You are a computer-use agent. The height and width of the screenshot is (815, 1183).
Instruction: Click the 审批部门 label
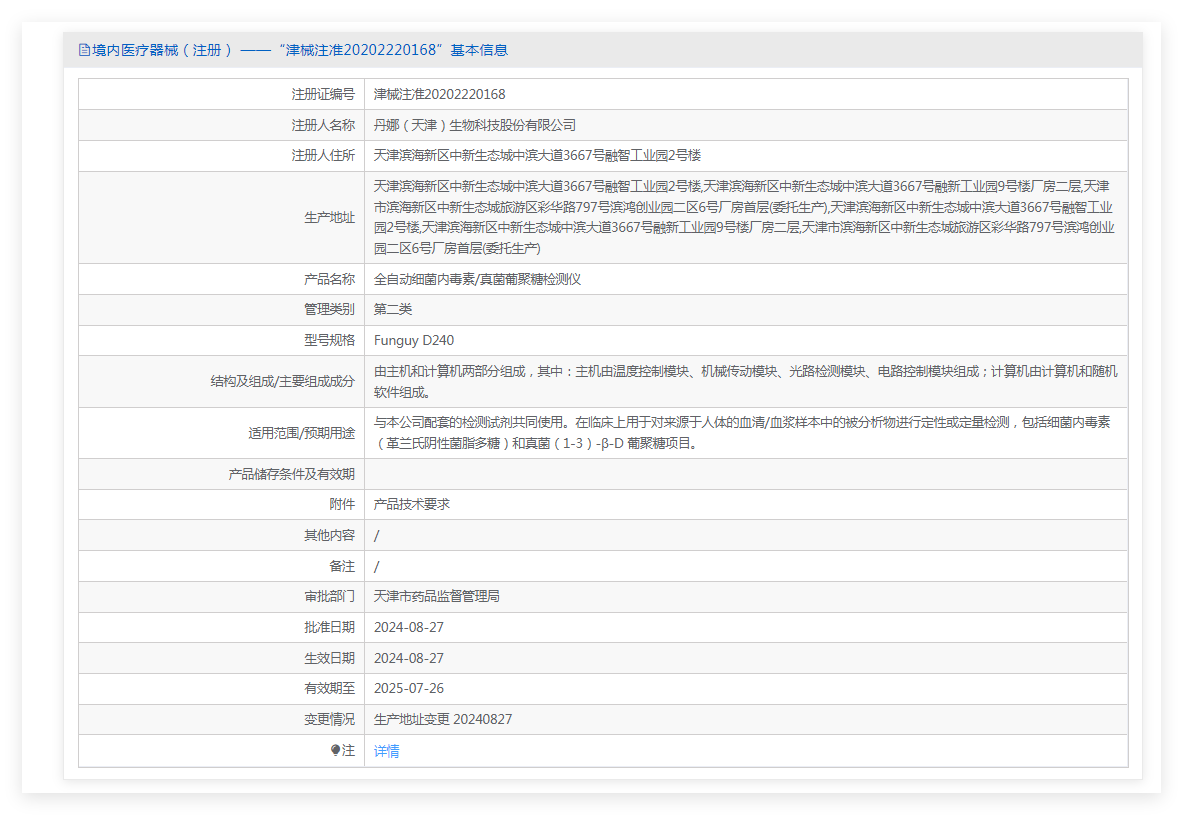point(329,596)
